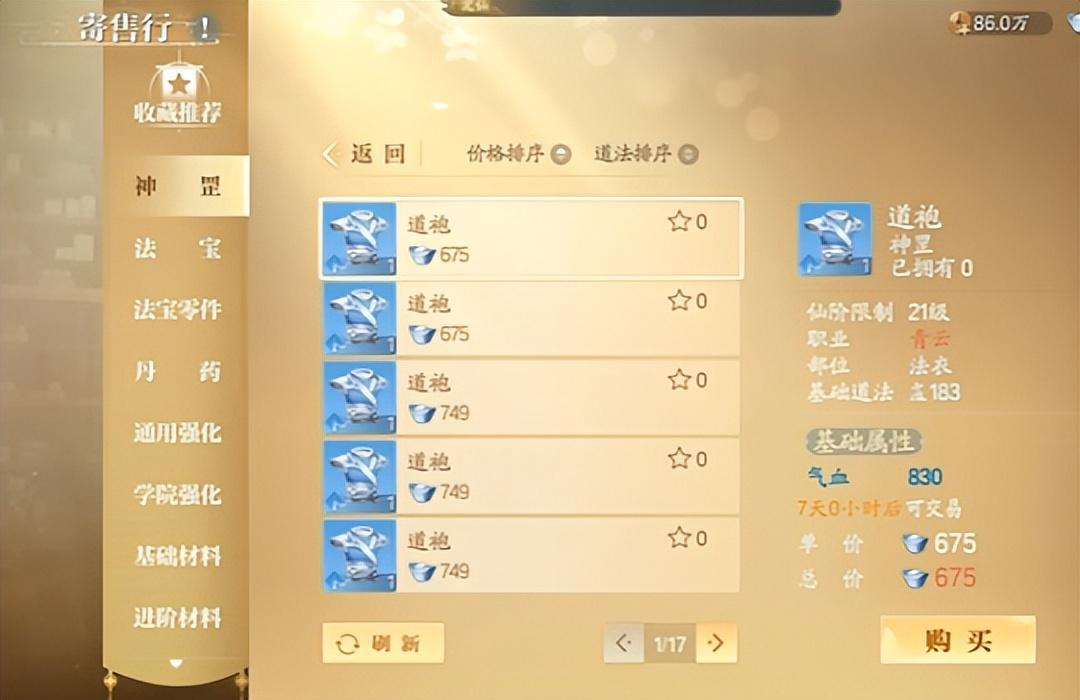Click the page indicator 1/17
The height and width of the screenshot is (700, 1080).
[670, 644]
